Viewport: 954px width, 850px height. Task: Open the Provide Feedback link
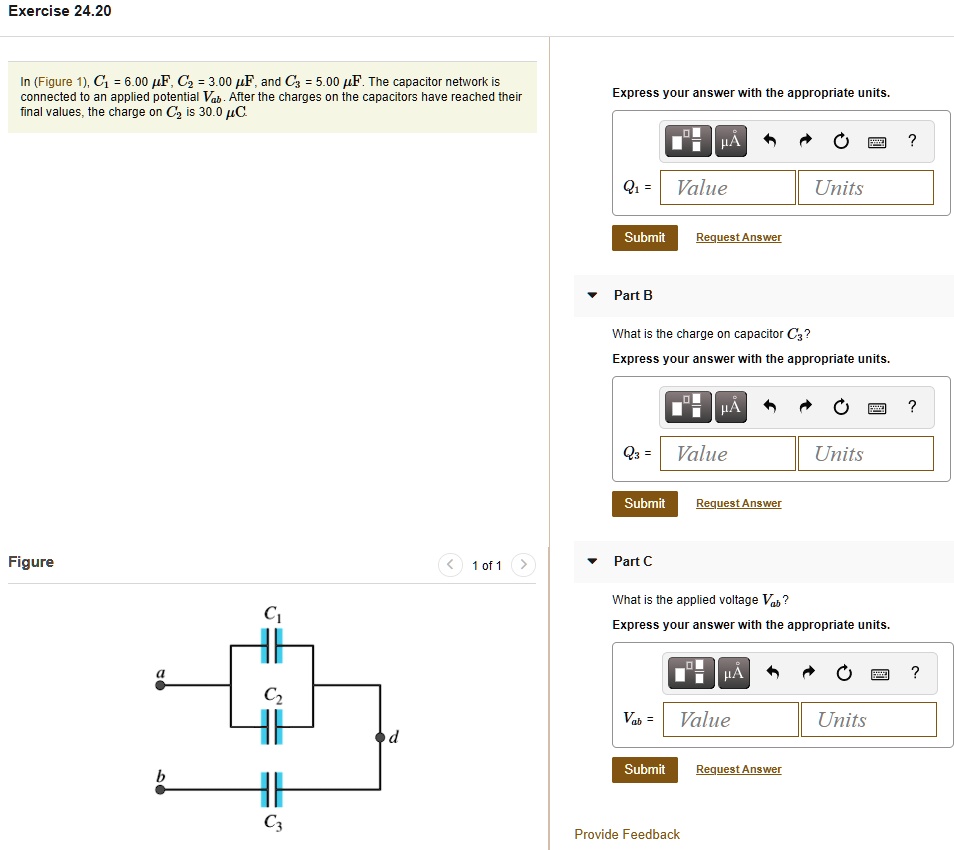click(x=626, y=833)
